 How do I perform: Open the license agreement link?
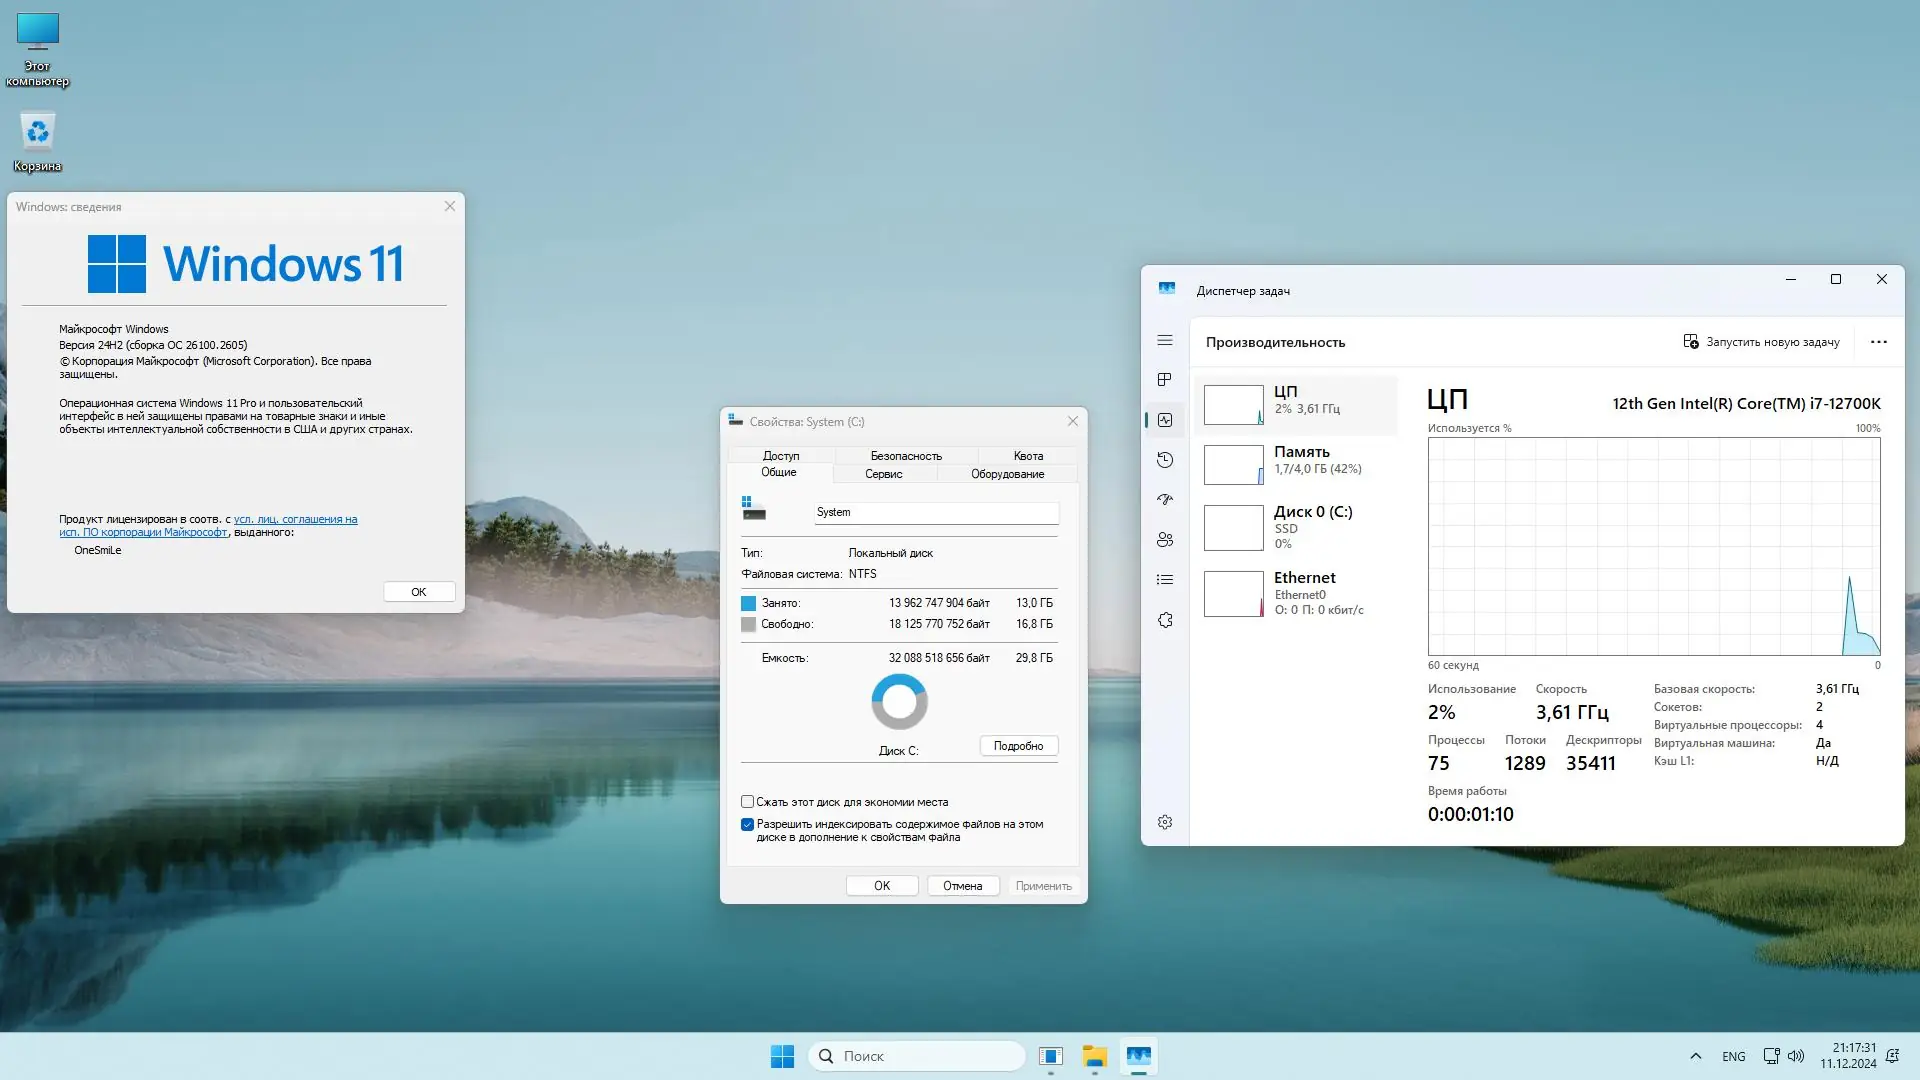(295, 519)
